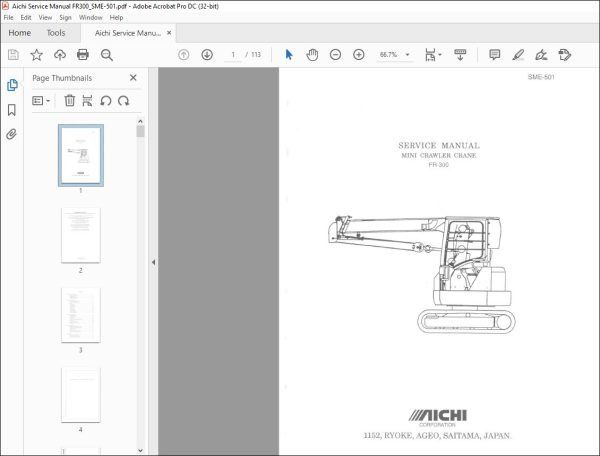This screenshot has height=456, width=600.
Task: Open the sign document tool
Action: click(x=541, y=55)
